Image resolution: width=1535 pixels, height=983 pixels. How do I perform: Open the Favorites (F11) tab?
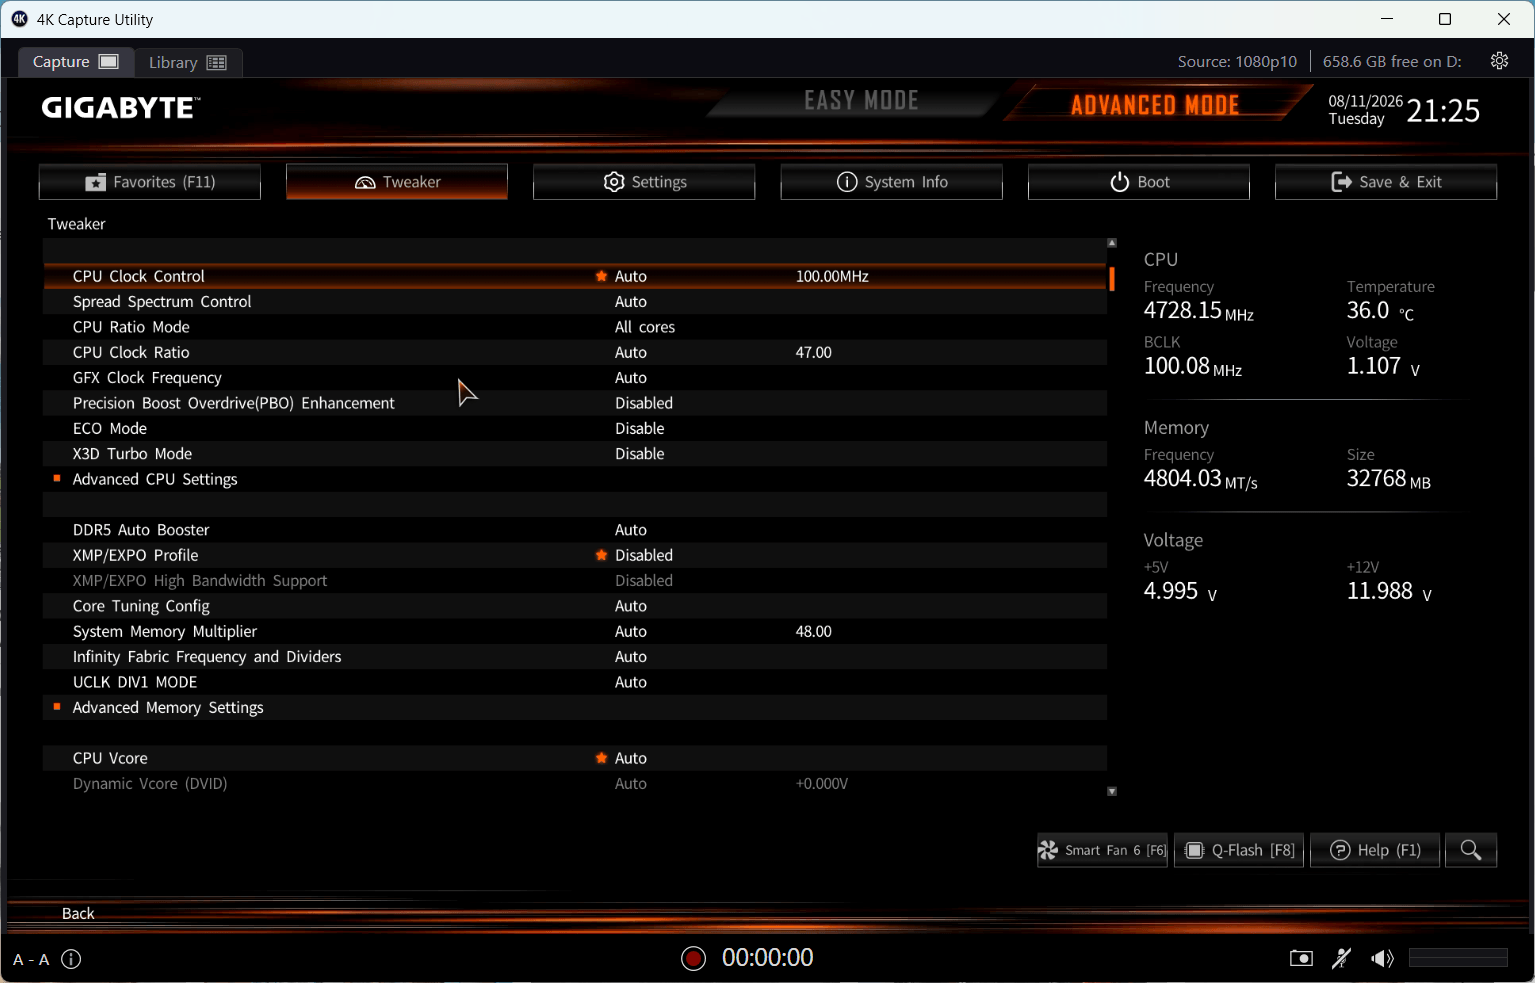click(150, 182)
